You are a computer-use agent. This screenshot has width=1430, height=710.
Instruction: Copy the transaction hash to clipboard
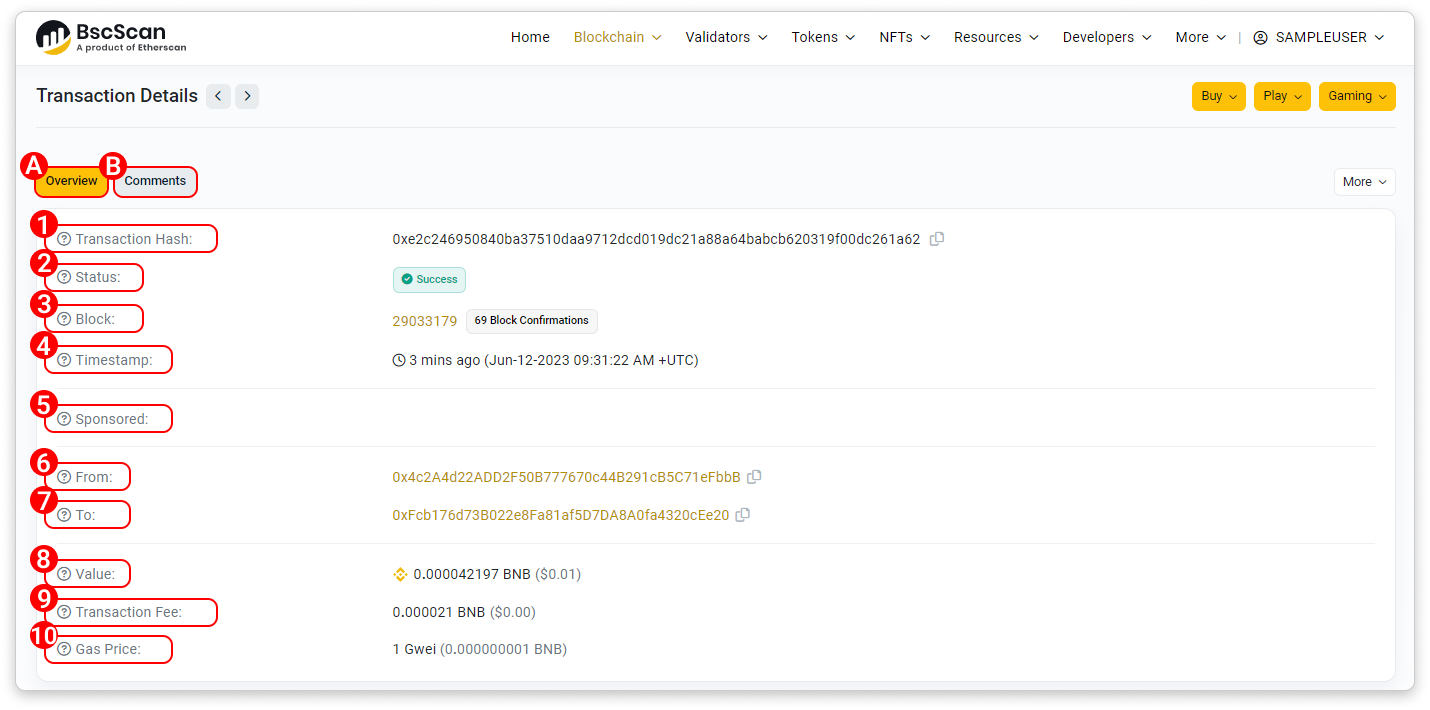click(x=937, y=239)
